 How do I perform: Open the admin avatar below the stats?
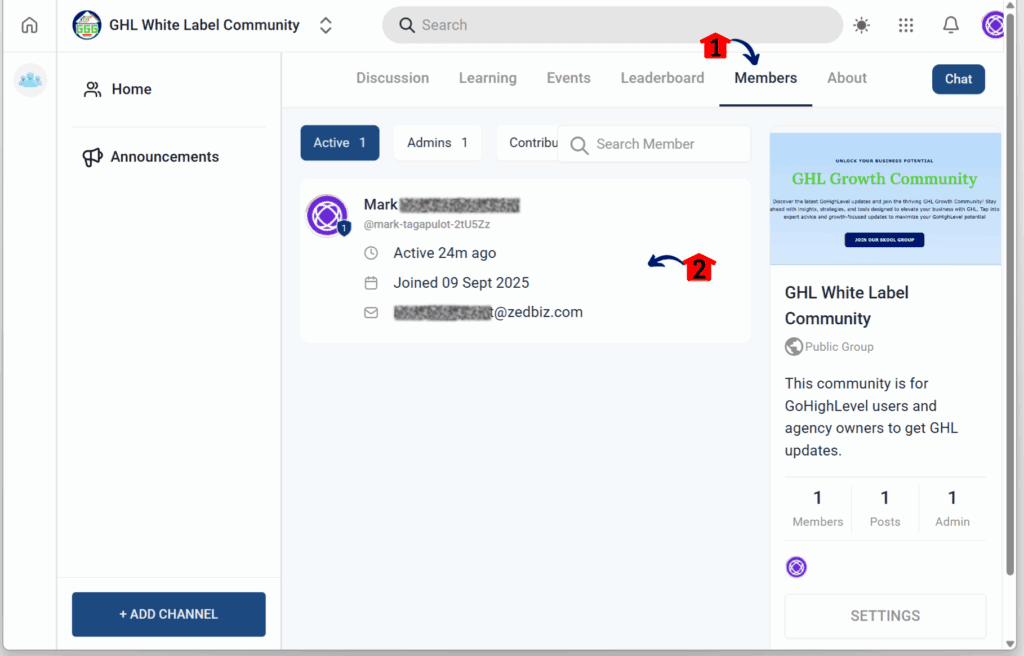[x=796, y=567]
